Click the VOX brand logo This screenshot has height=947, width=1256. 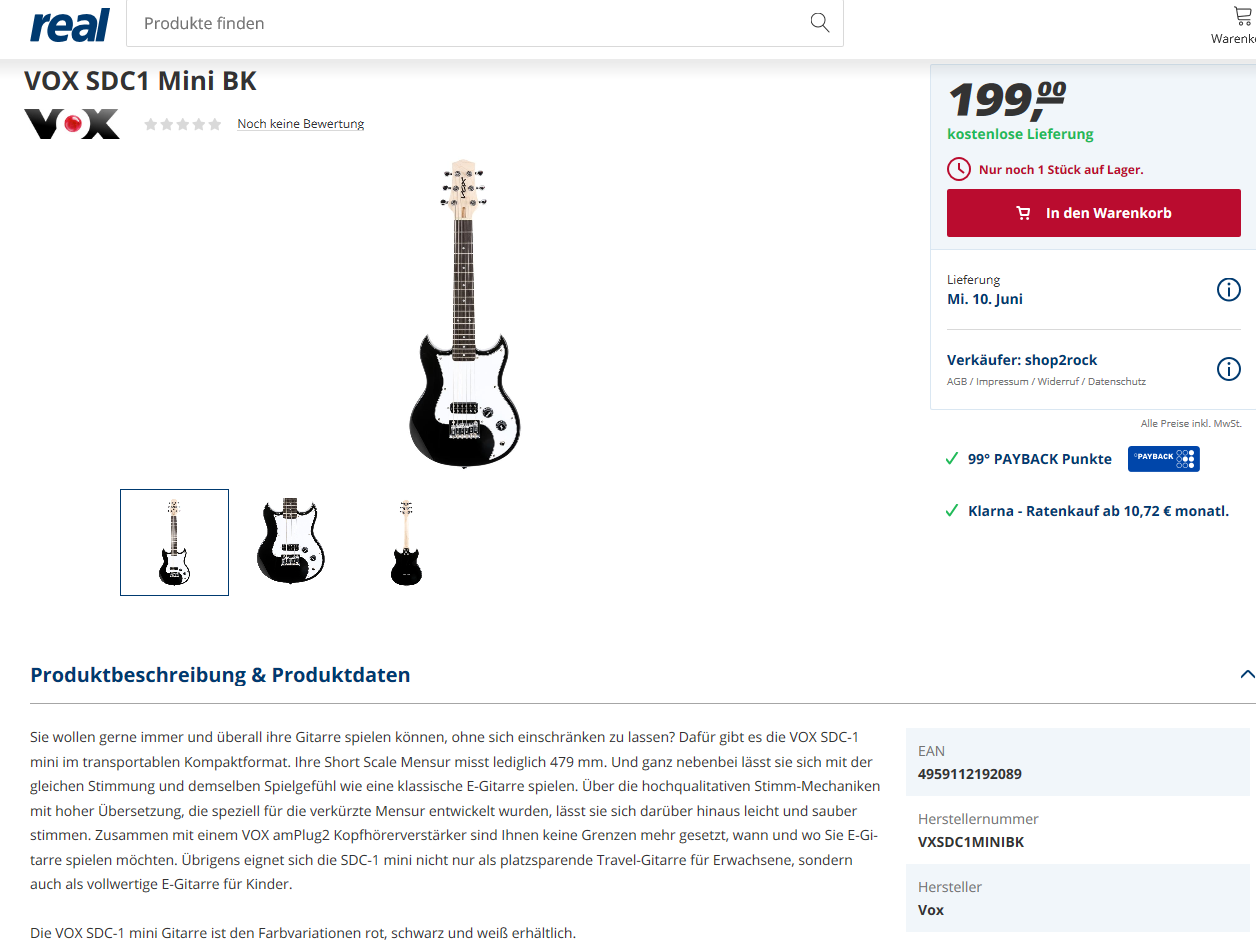click(x=72, y=124)
